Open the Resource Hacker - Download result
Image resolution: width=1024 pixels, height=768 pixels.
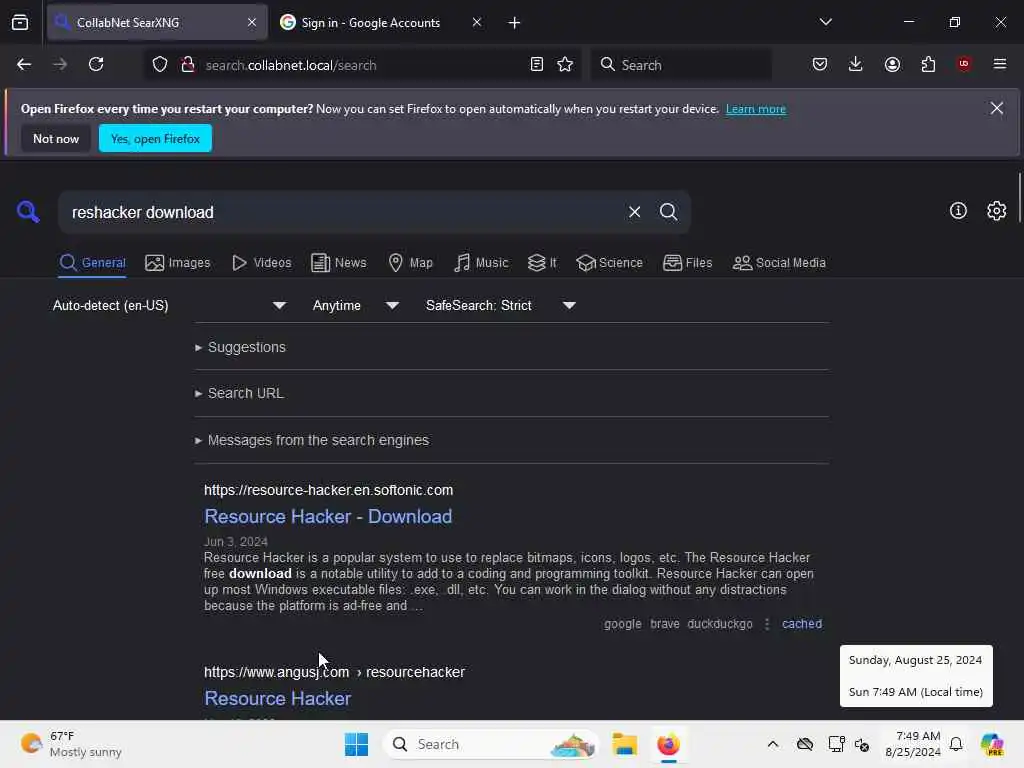pyautogui.click(x=328, y=517)
